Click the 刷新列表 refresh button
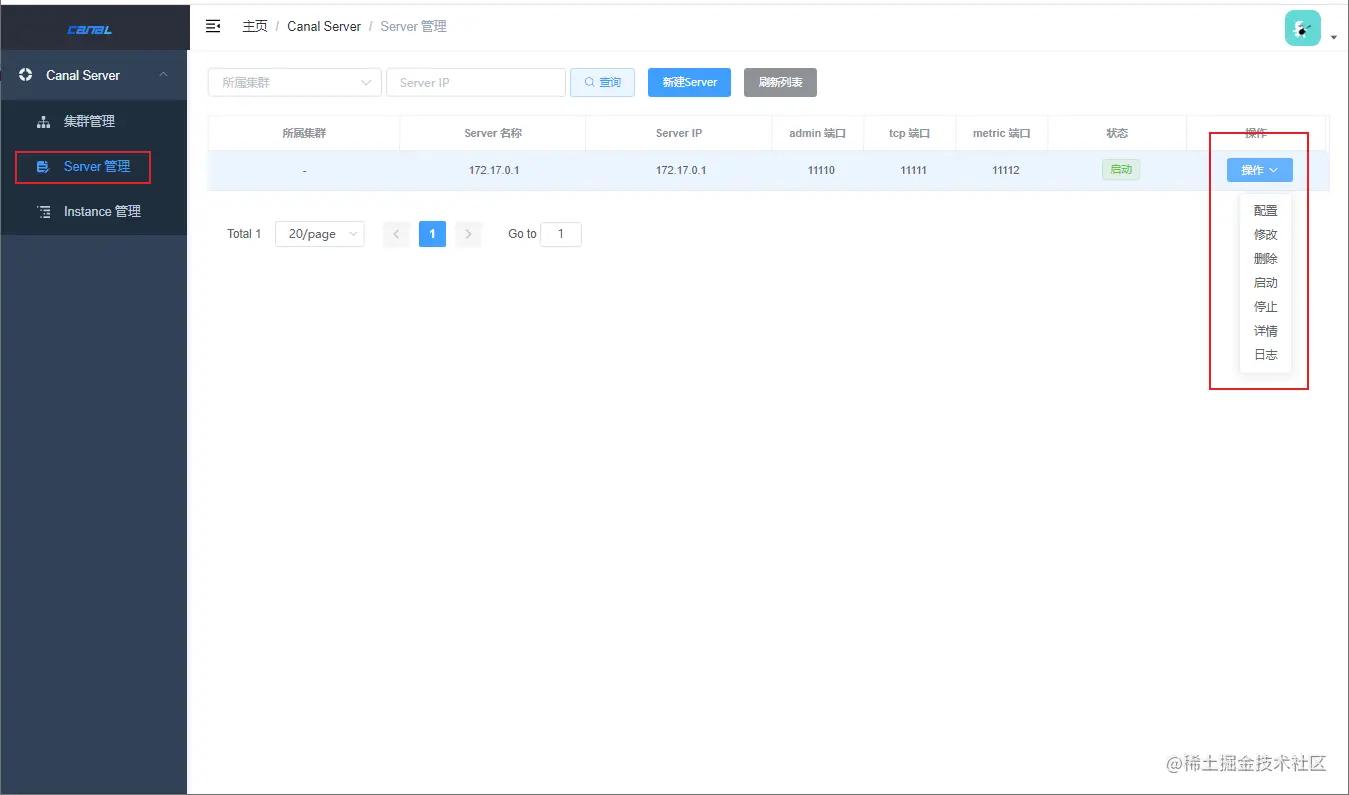Viewport: 1349px width, 795px height. coord(780,82)
